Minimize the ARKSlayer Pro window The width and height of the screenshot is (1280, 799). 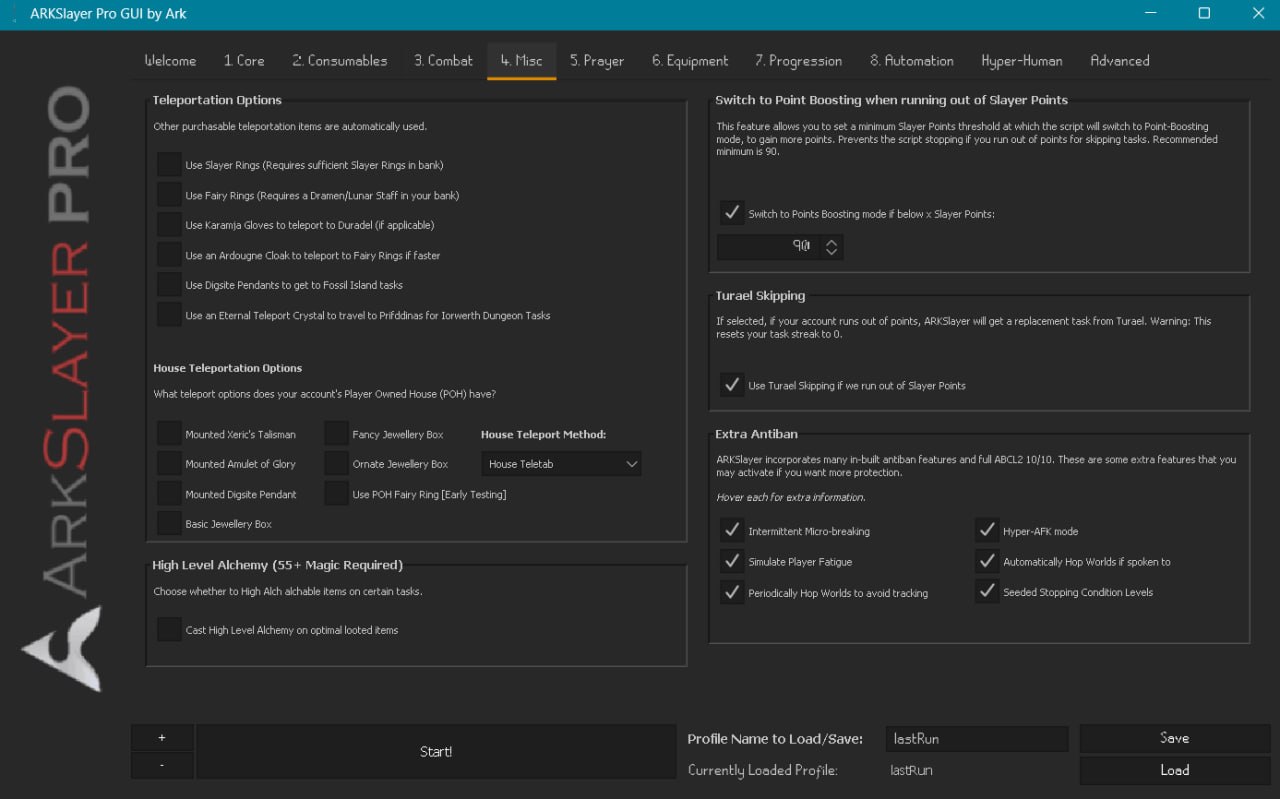(1149, 14)
